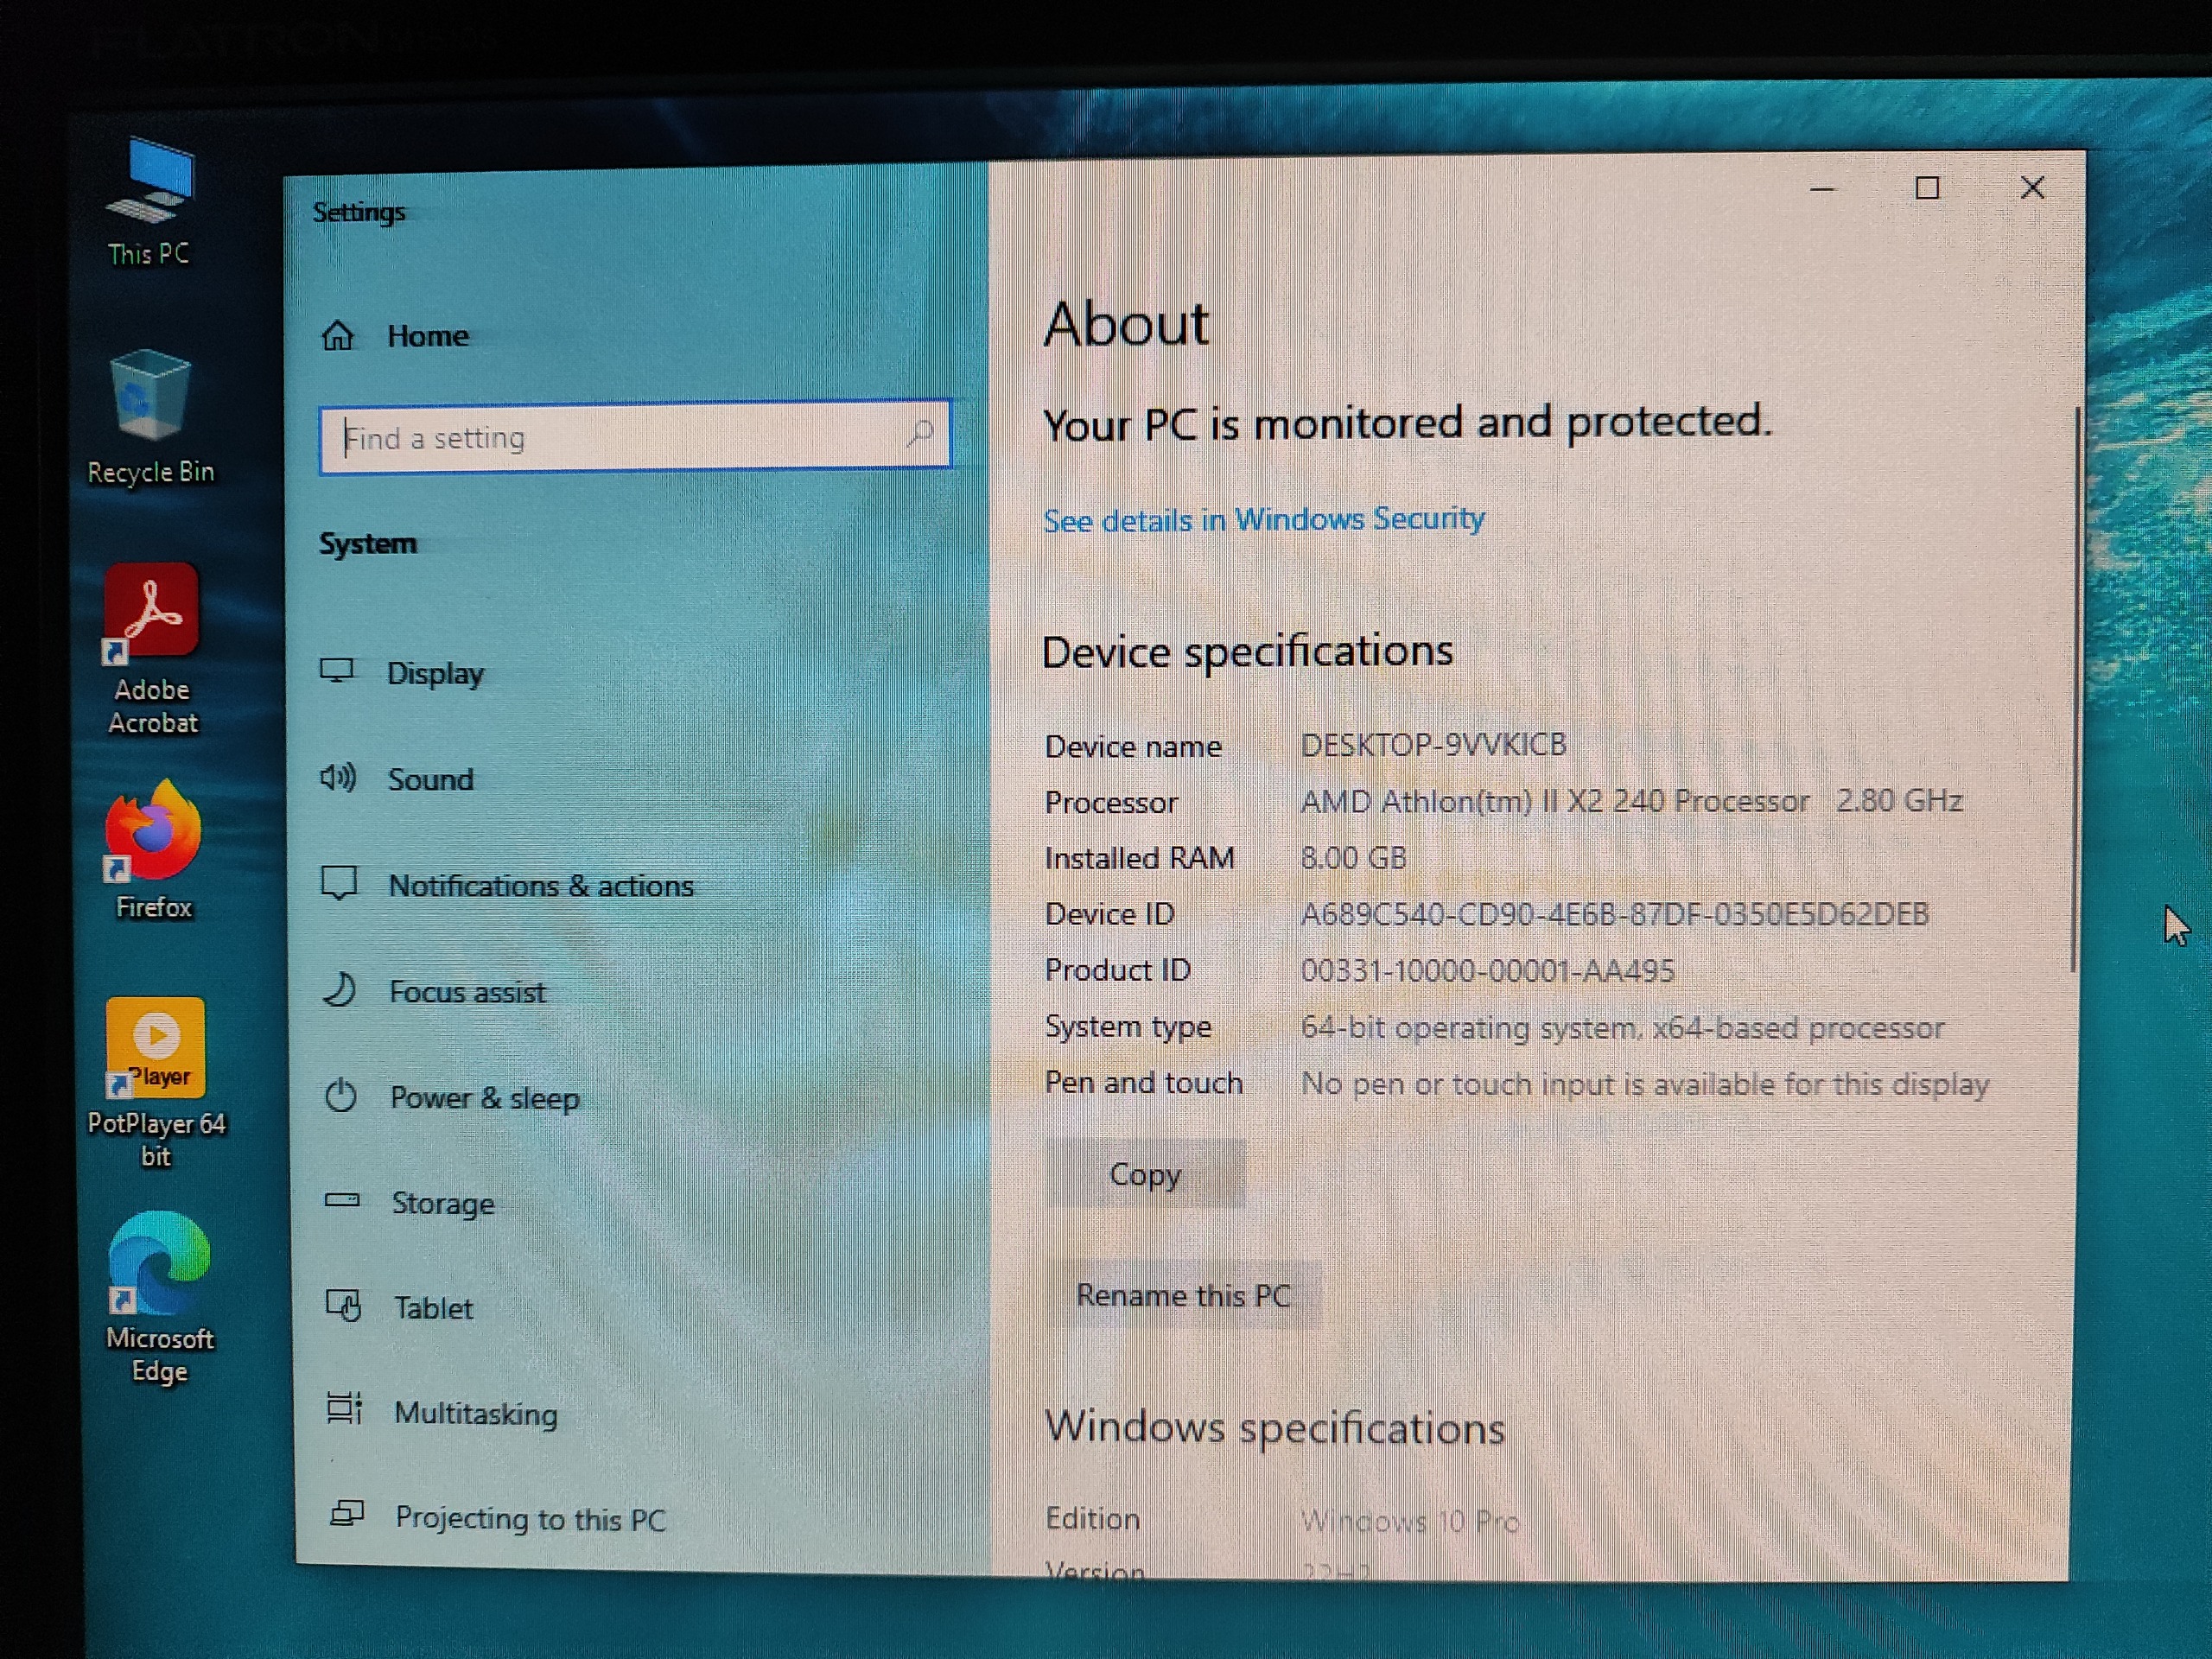Open the PotPlayer 64 bit shortcut
Image resolution: width=2212 pixels, height=1659 pixels.
(x=155, y=1048)
